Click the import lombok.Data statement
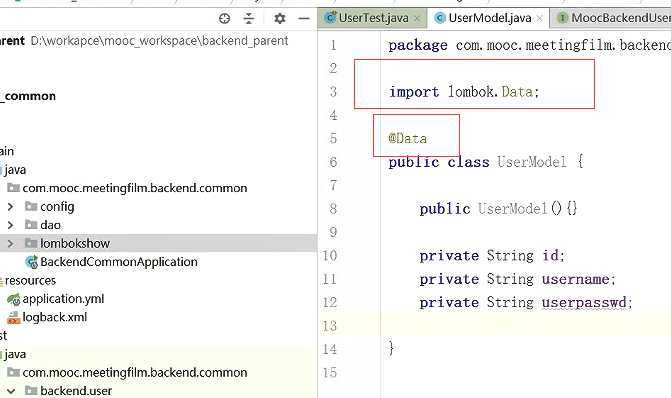This screenshot has width=671, height=398. [464, 92]
